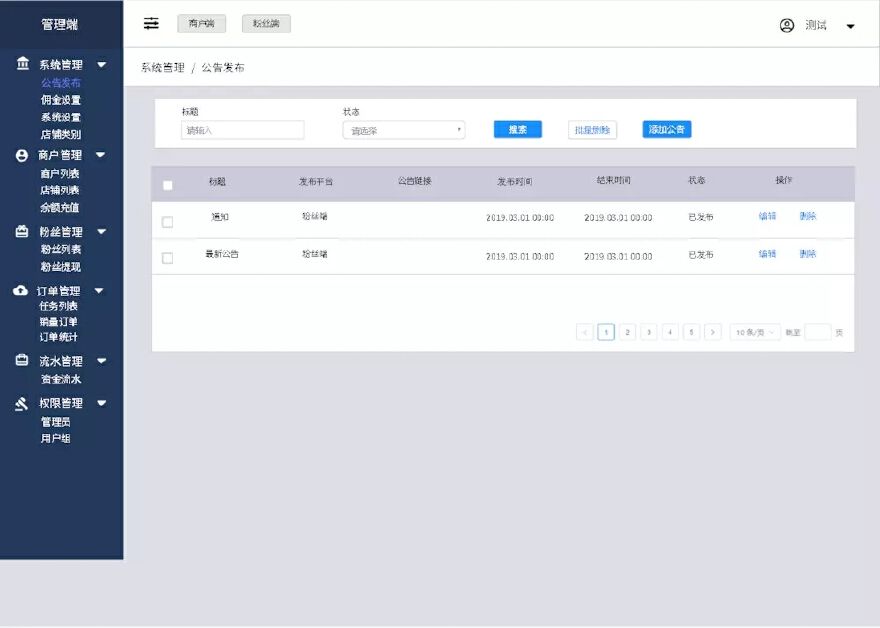Open the 系统管理 section icon in sidebar
The image size is (880, 628).
(22, 63)
